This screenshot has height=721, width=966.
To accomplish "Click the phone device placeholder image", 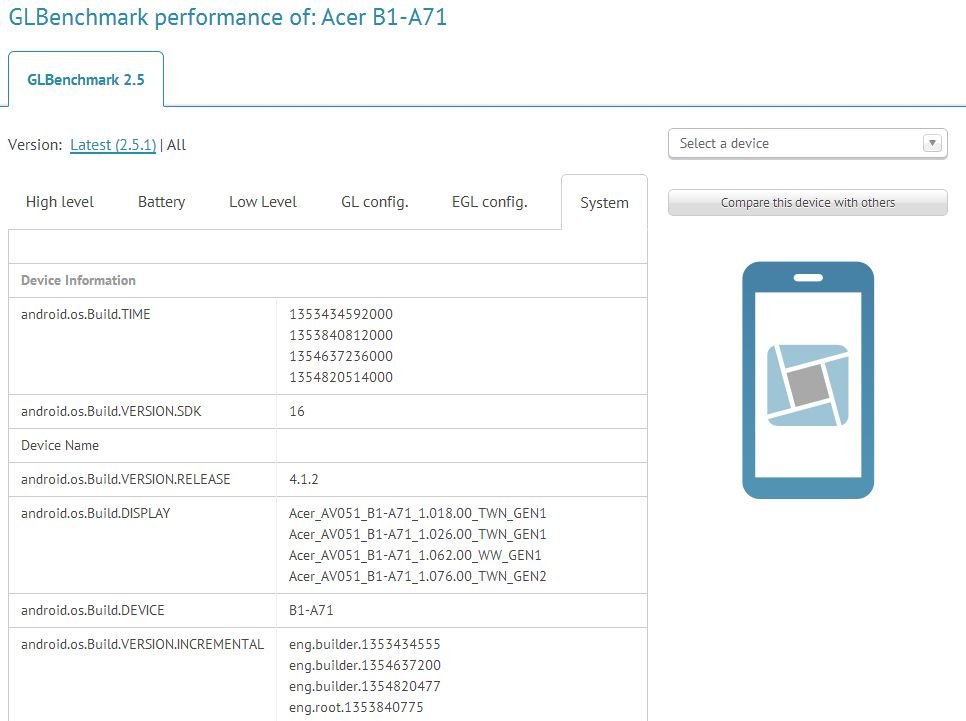I will (808, 380).
